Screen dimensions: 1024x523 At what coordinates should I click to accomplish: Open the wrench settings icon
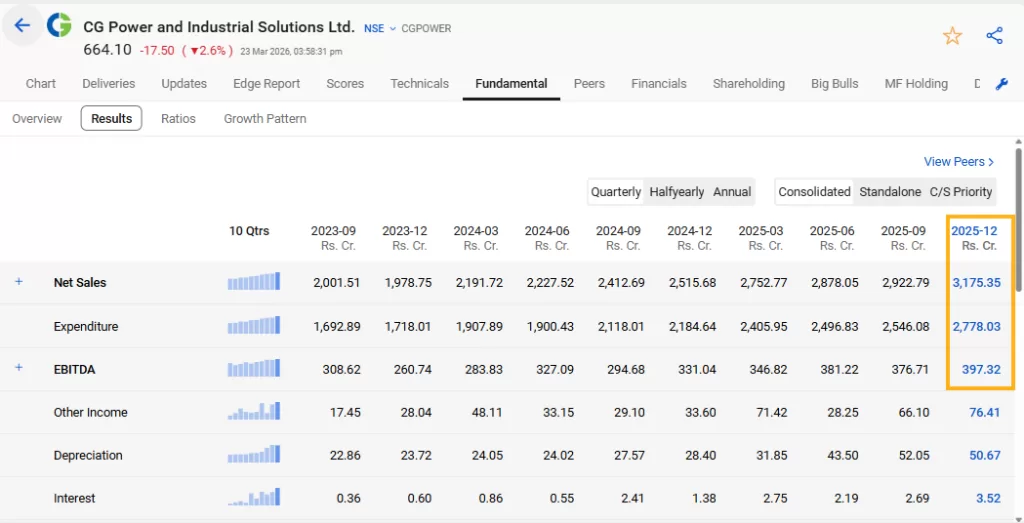(1002, 84)
